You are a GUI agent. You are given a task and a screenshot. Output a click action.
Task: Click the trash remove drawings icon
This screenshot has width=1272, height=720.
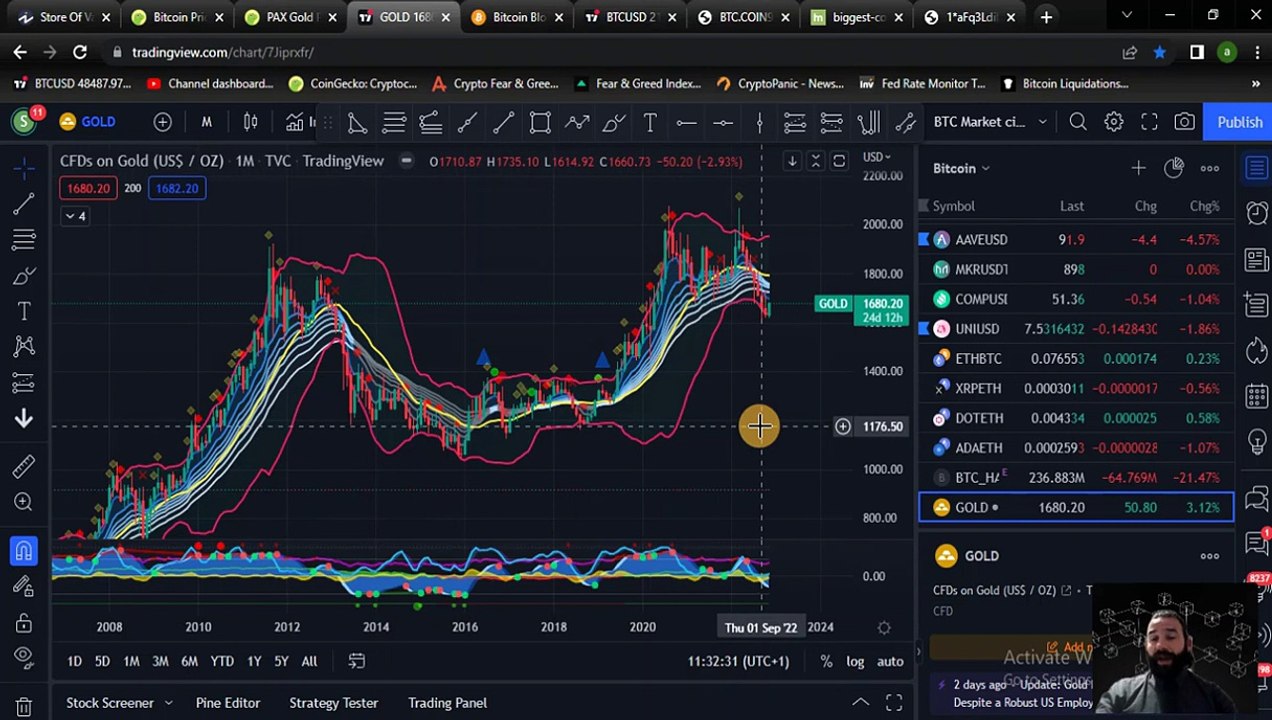tap(24, 706)
